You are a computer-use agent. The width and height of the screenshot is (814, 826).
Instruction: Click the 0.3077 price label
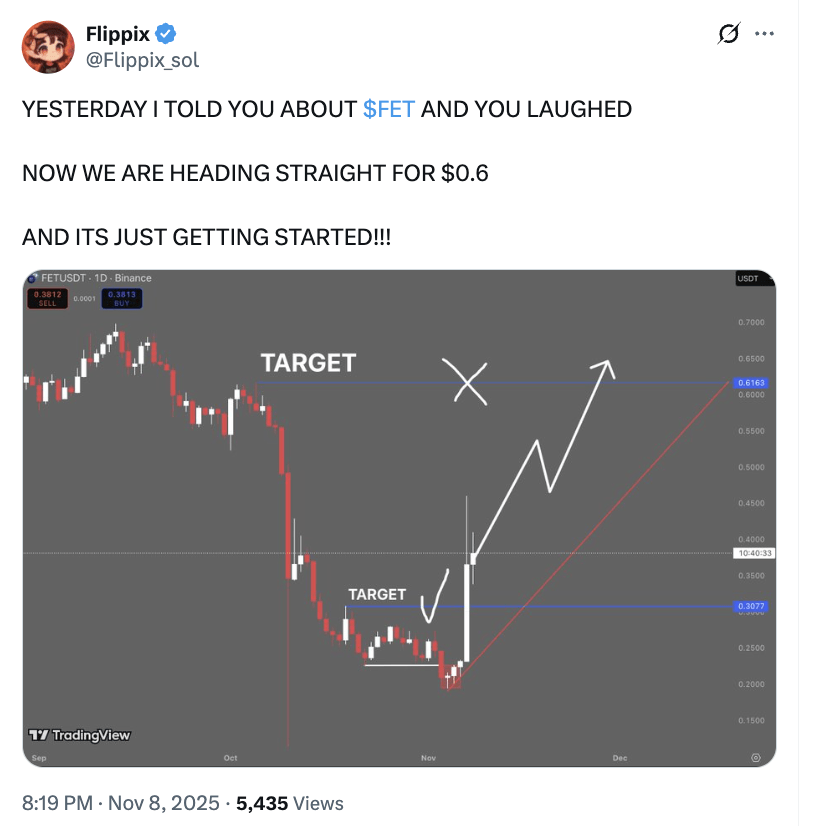(x=751, y=606)
